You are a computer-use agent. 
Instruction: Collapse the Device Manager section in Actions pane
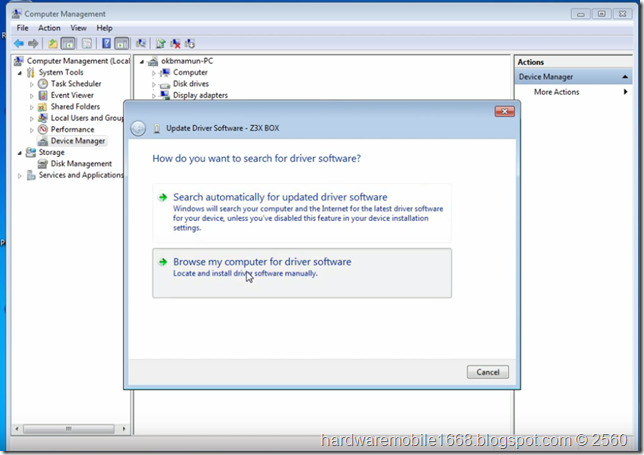[x=625, y=77]
